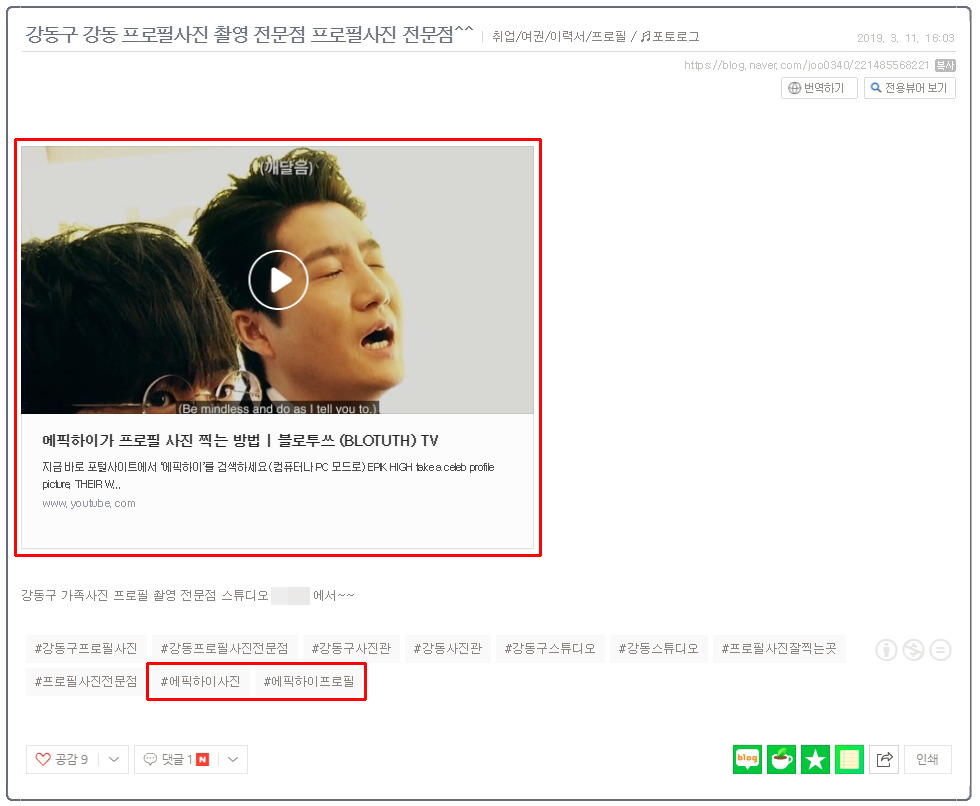980x806 pixels.
Task: Click the post date 2019. 3. 11. 16:03
Action: pyautogui.click(x=906, y=38)
